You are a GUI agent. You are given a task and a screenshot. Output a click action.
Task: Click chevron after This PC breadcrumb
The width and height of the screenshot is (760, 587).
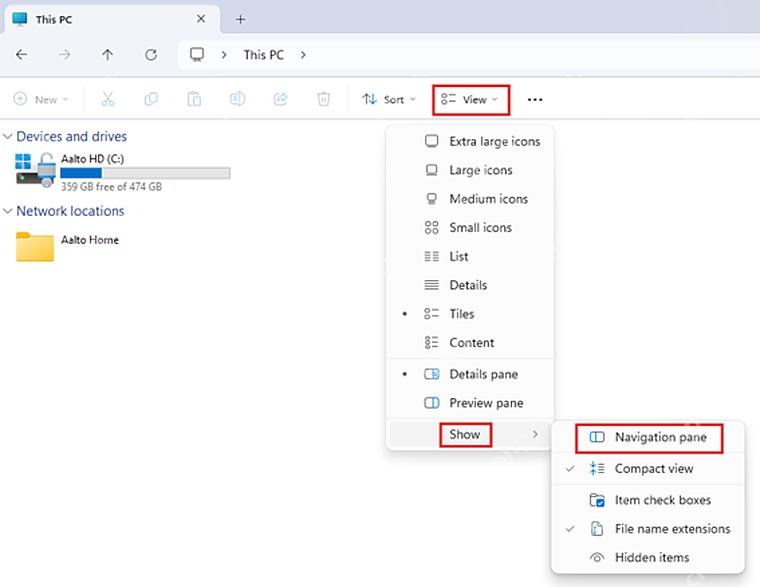pyautogui.click(x=303, y=55)
